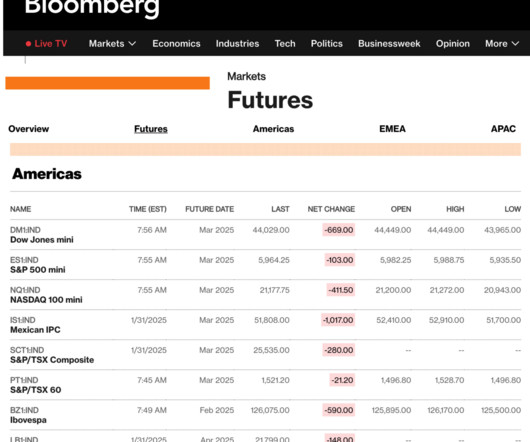Image resolution: width=530 pixels, height=442 pixels.
Task: Switch to the Americas tab
Action: click(x=273, y=129)
